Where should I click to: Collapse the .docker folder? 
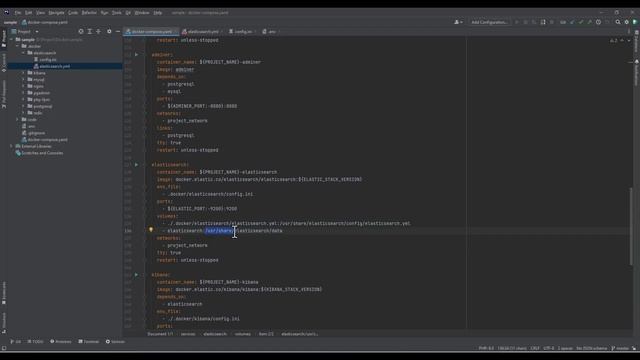coord(18,46)
